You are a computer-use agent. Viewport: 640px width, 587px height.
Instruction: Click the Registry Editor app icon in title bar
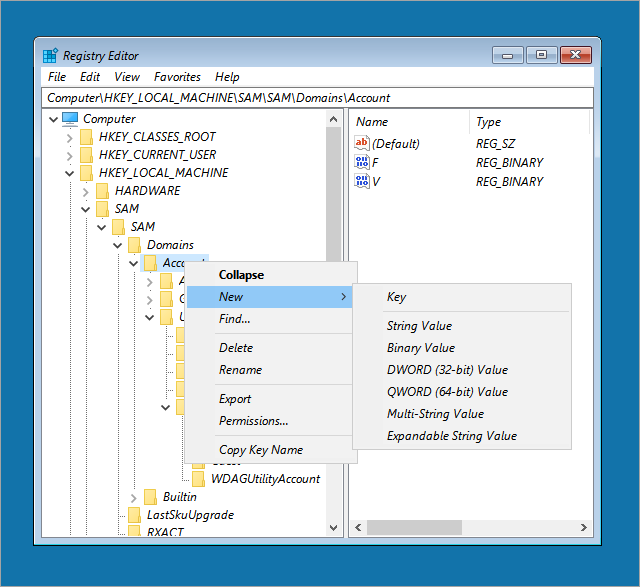[x=50, y=56]
